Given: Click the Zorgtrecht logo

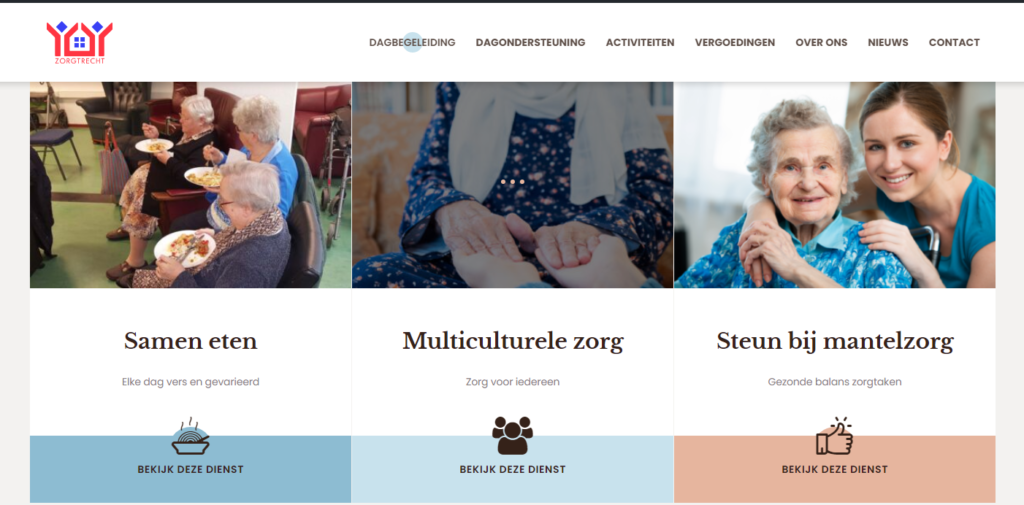Looking at the screenshot, I should [x=79, y=42].
